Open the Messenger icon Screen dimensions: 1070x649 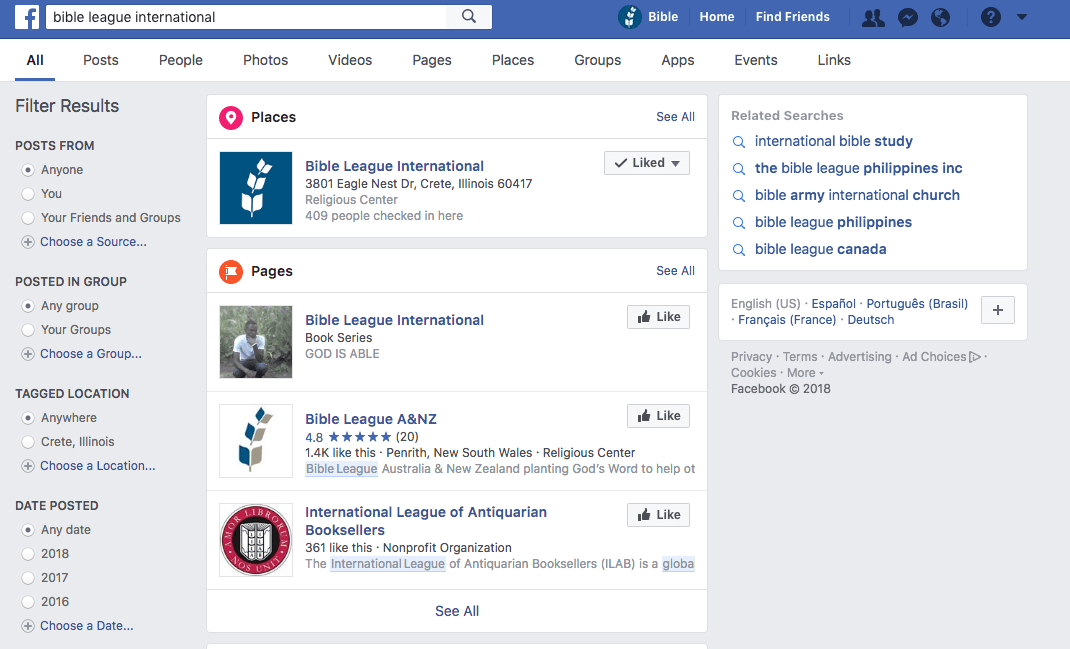click(x=908, y=17)
